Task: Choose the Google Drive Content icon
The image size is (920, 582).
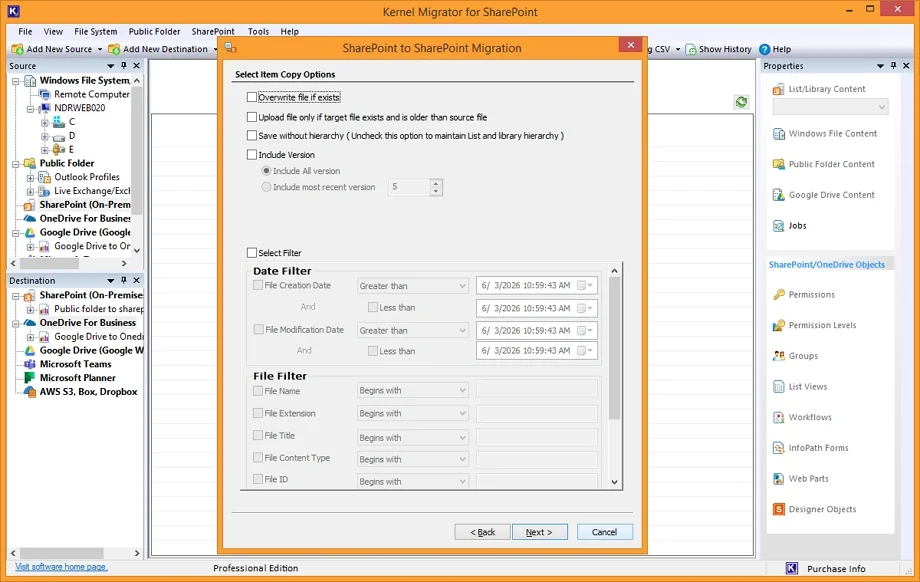Action: point(779,195)
